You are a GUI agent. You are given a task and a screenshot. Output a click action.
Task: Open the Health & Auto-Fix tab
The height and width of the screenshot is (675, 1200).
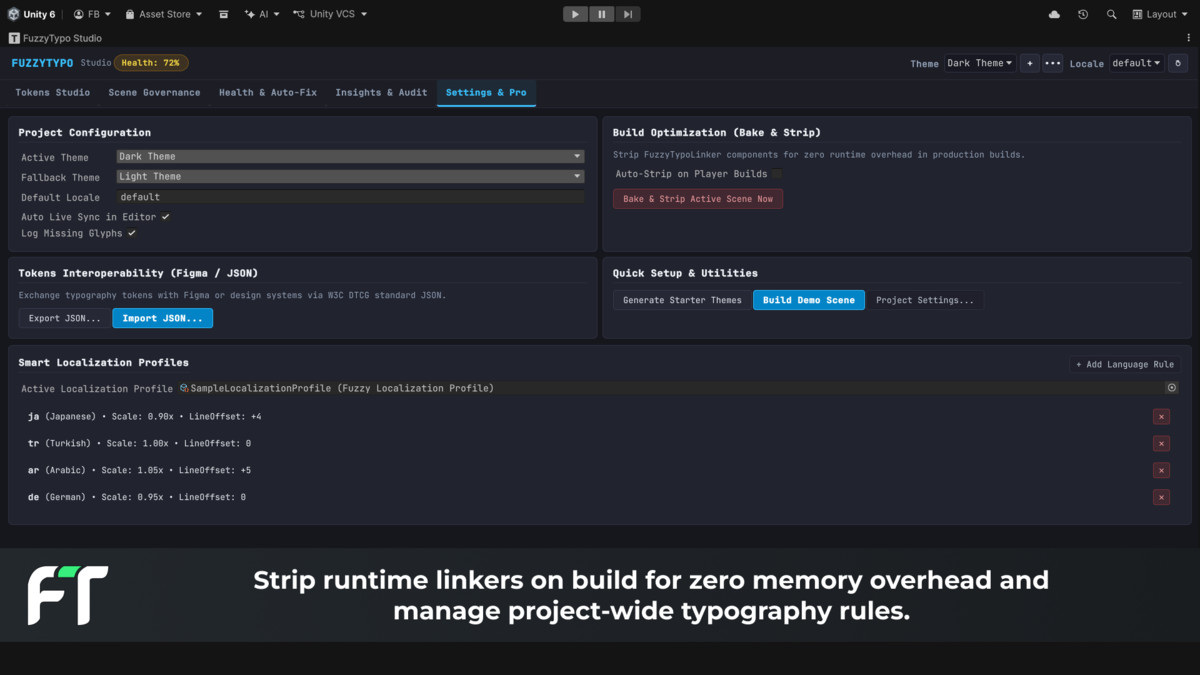[x=268, y=92]
